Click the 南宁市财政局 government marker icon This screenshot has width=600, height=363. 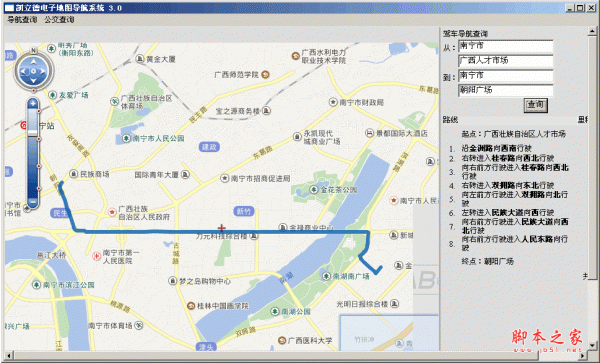pos(333,102)
